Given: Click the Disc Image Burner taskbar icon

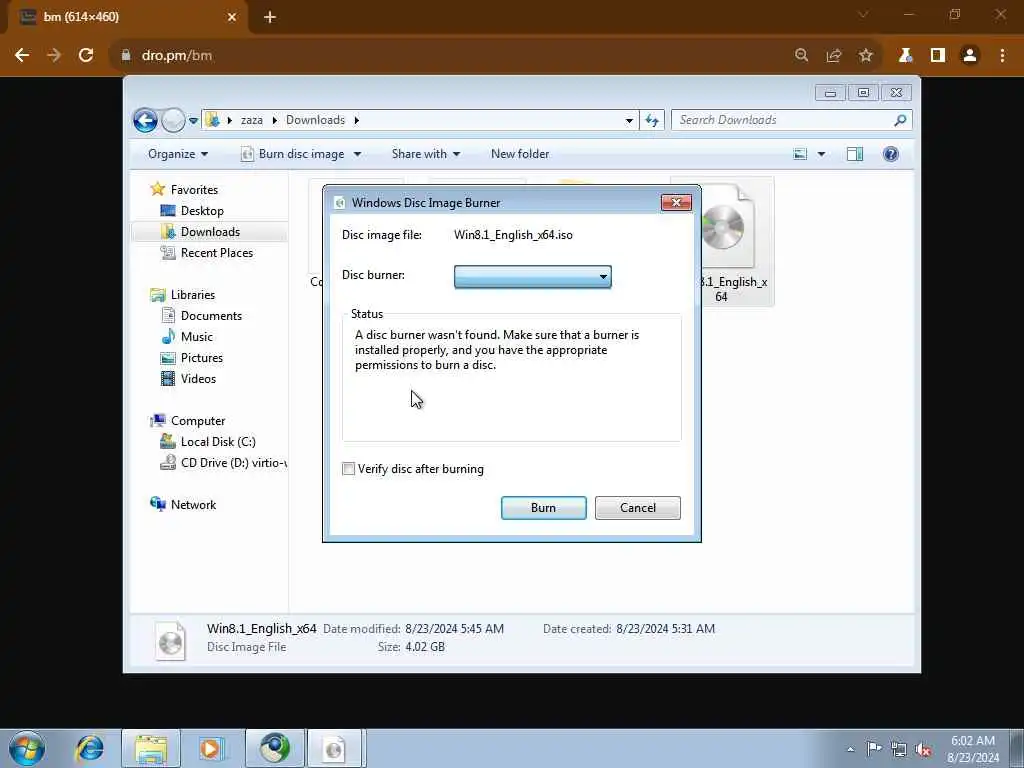Looking at the screenshot, I should 334,748.
